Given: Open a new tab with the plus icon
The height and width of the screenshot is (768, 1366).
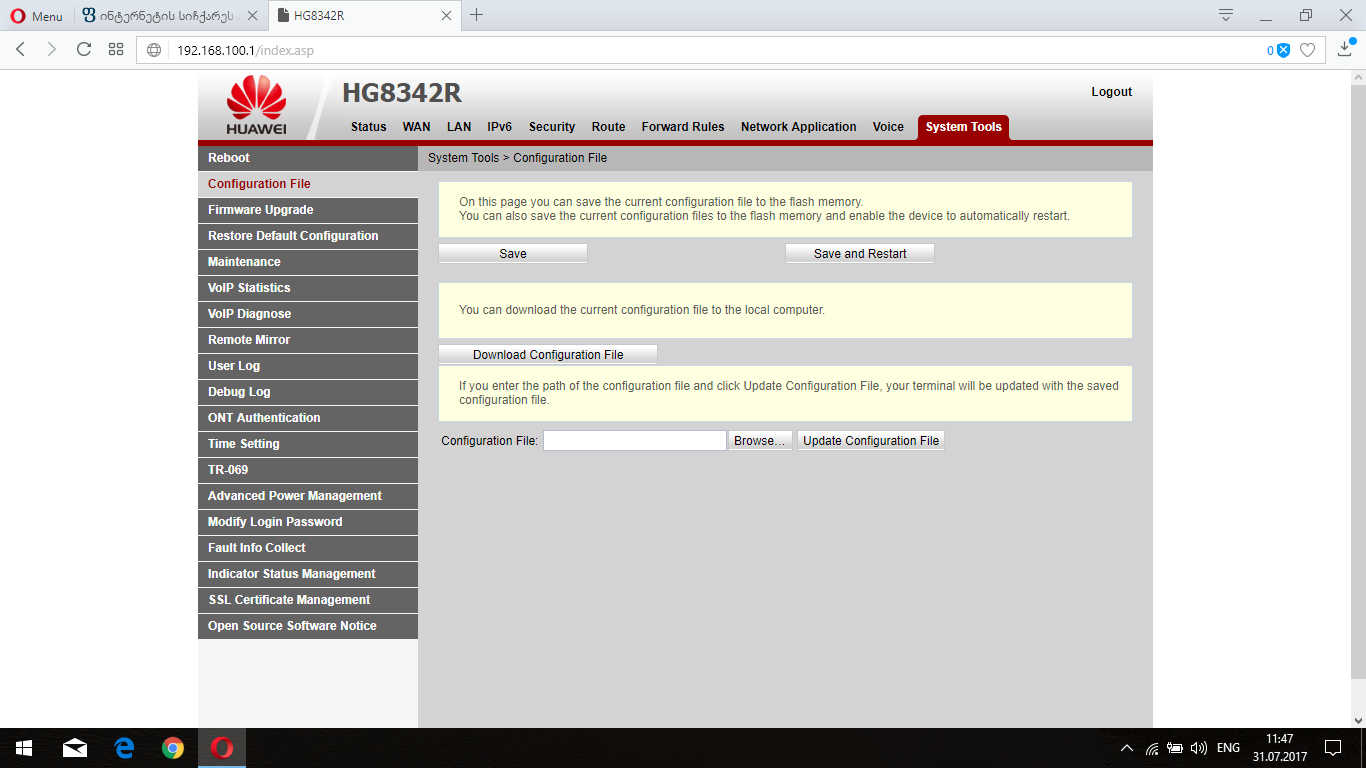Looking at the screenshot, I should point(477,15).
